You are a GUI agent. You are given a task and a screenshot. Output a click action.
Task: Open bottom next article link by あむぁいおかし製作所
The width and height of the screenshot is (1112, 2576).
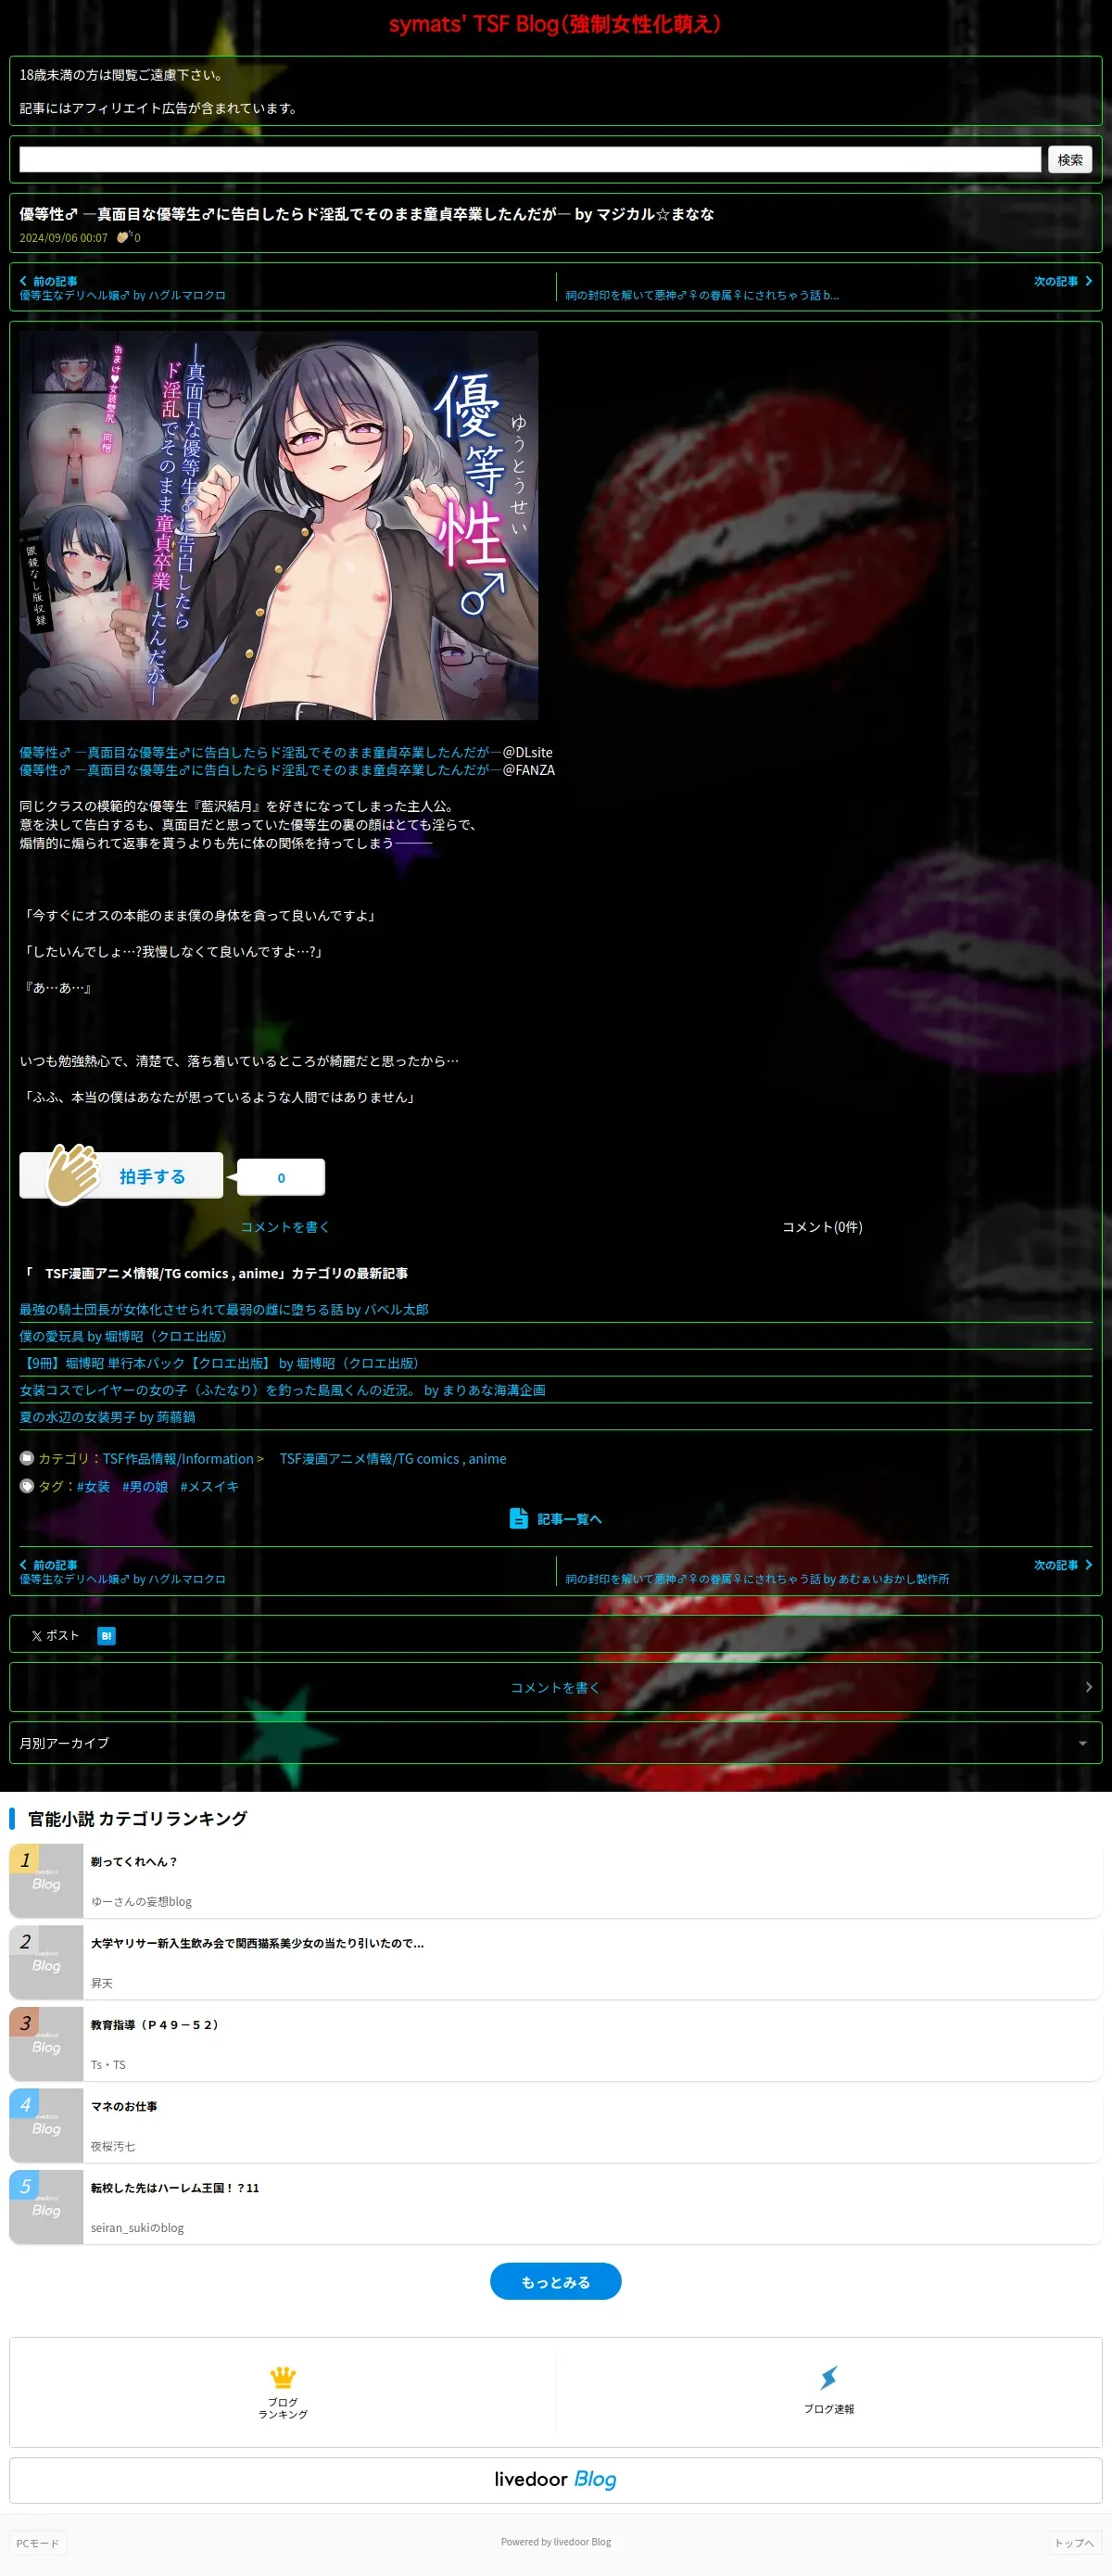pyautogui.click(x=757, y=1579)
